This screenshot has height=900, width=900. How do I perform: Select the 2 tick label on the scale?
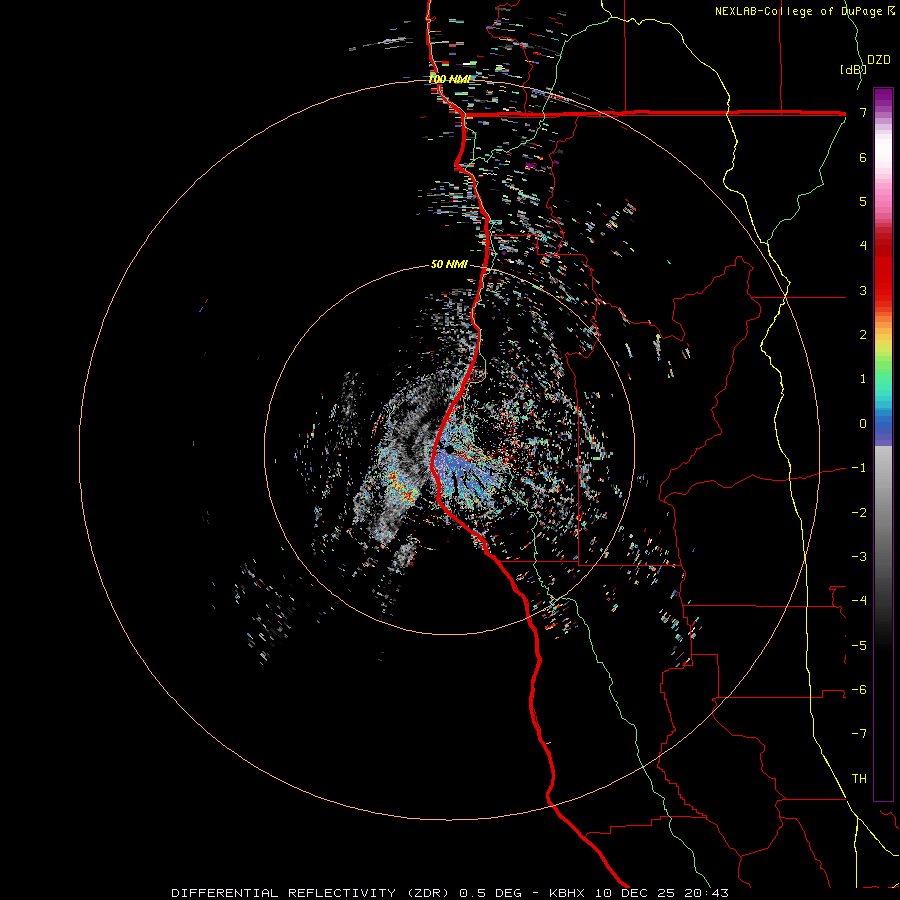tap(863, 335)
